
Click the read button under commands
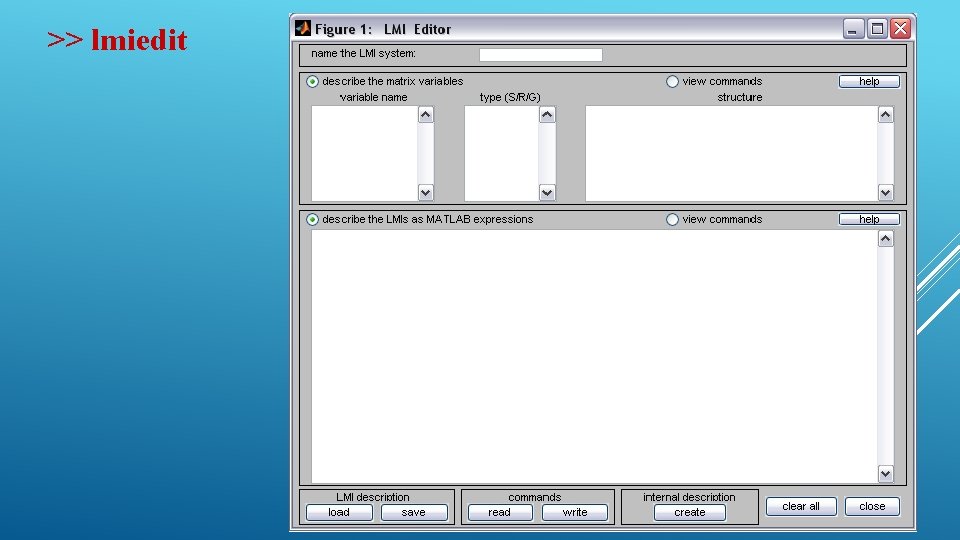[x=500, y=512]
